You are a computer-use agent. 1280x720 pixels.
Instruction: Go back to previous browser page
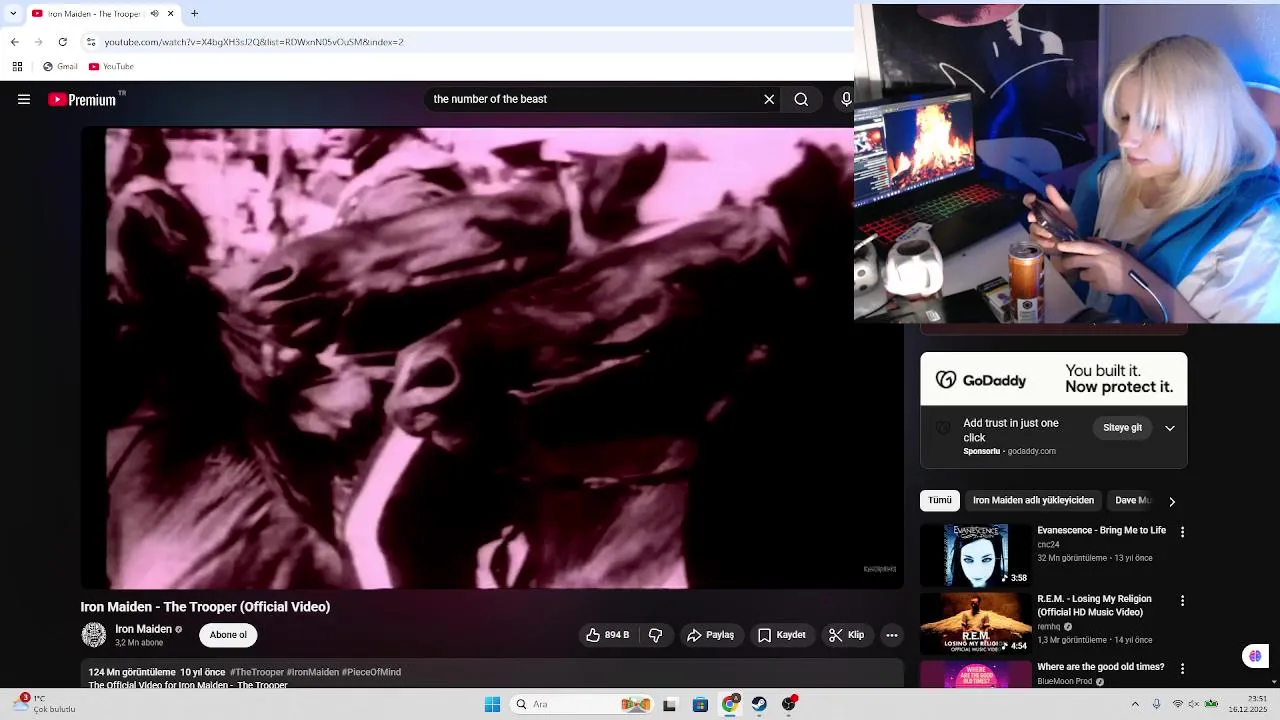13,43
